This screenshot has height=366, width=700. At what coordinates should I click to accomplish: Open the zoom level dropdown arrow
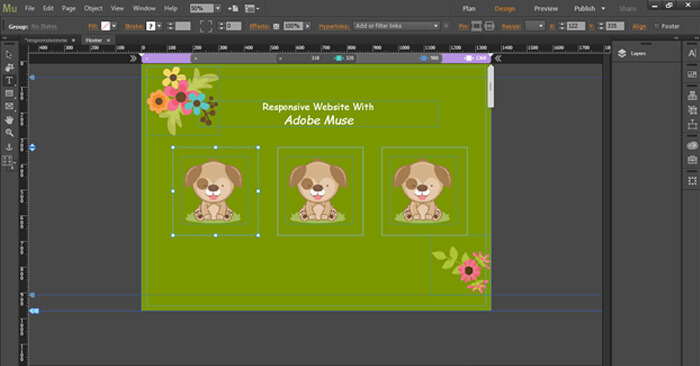tap(218, 8)
